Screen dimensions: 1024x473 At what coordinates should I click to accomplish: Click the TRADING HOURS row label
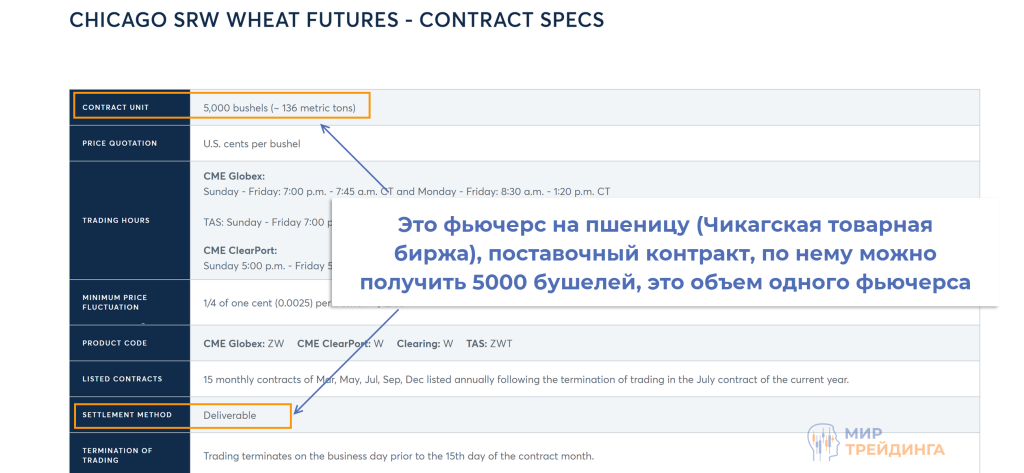(115, 220)
